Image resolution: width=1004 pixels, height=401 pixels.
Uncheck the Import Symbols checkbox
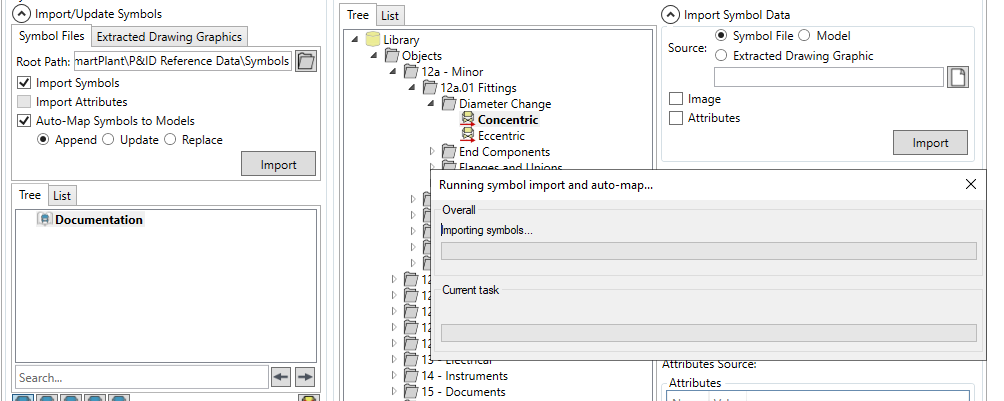point(25,83)
